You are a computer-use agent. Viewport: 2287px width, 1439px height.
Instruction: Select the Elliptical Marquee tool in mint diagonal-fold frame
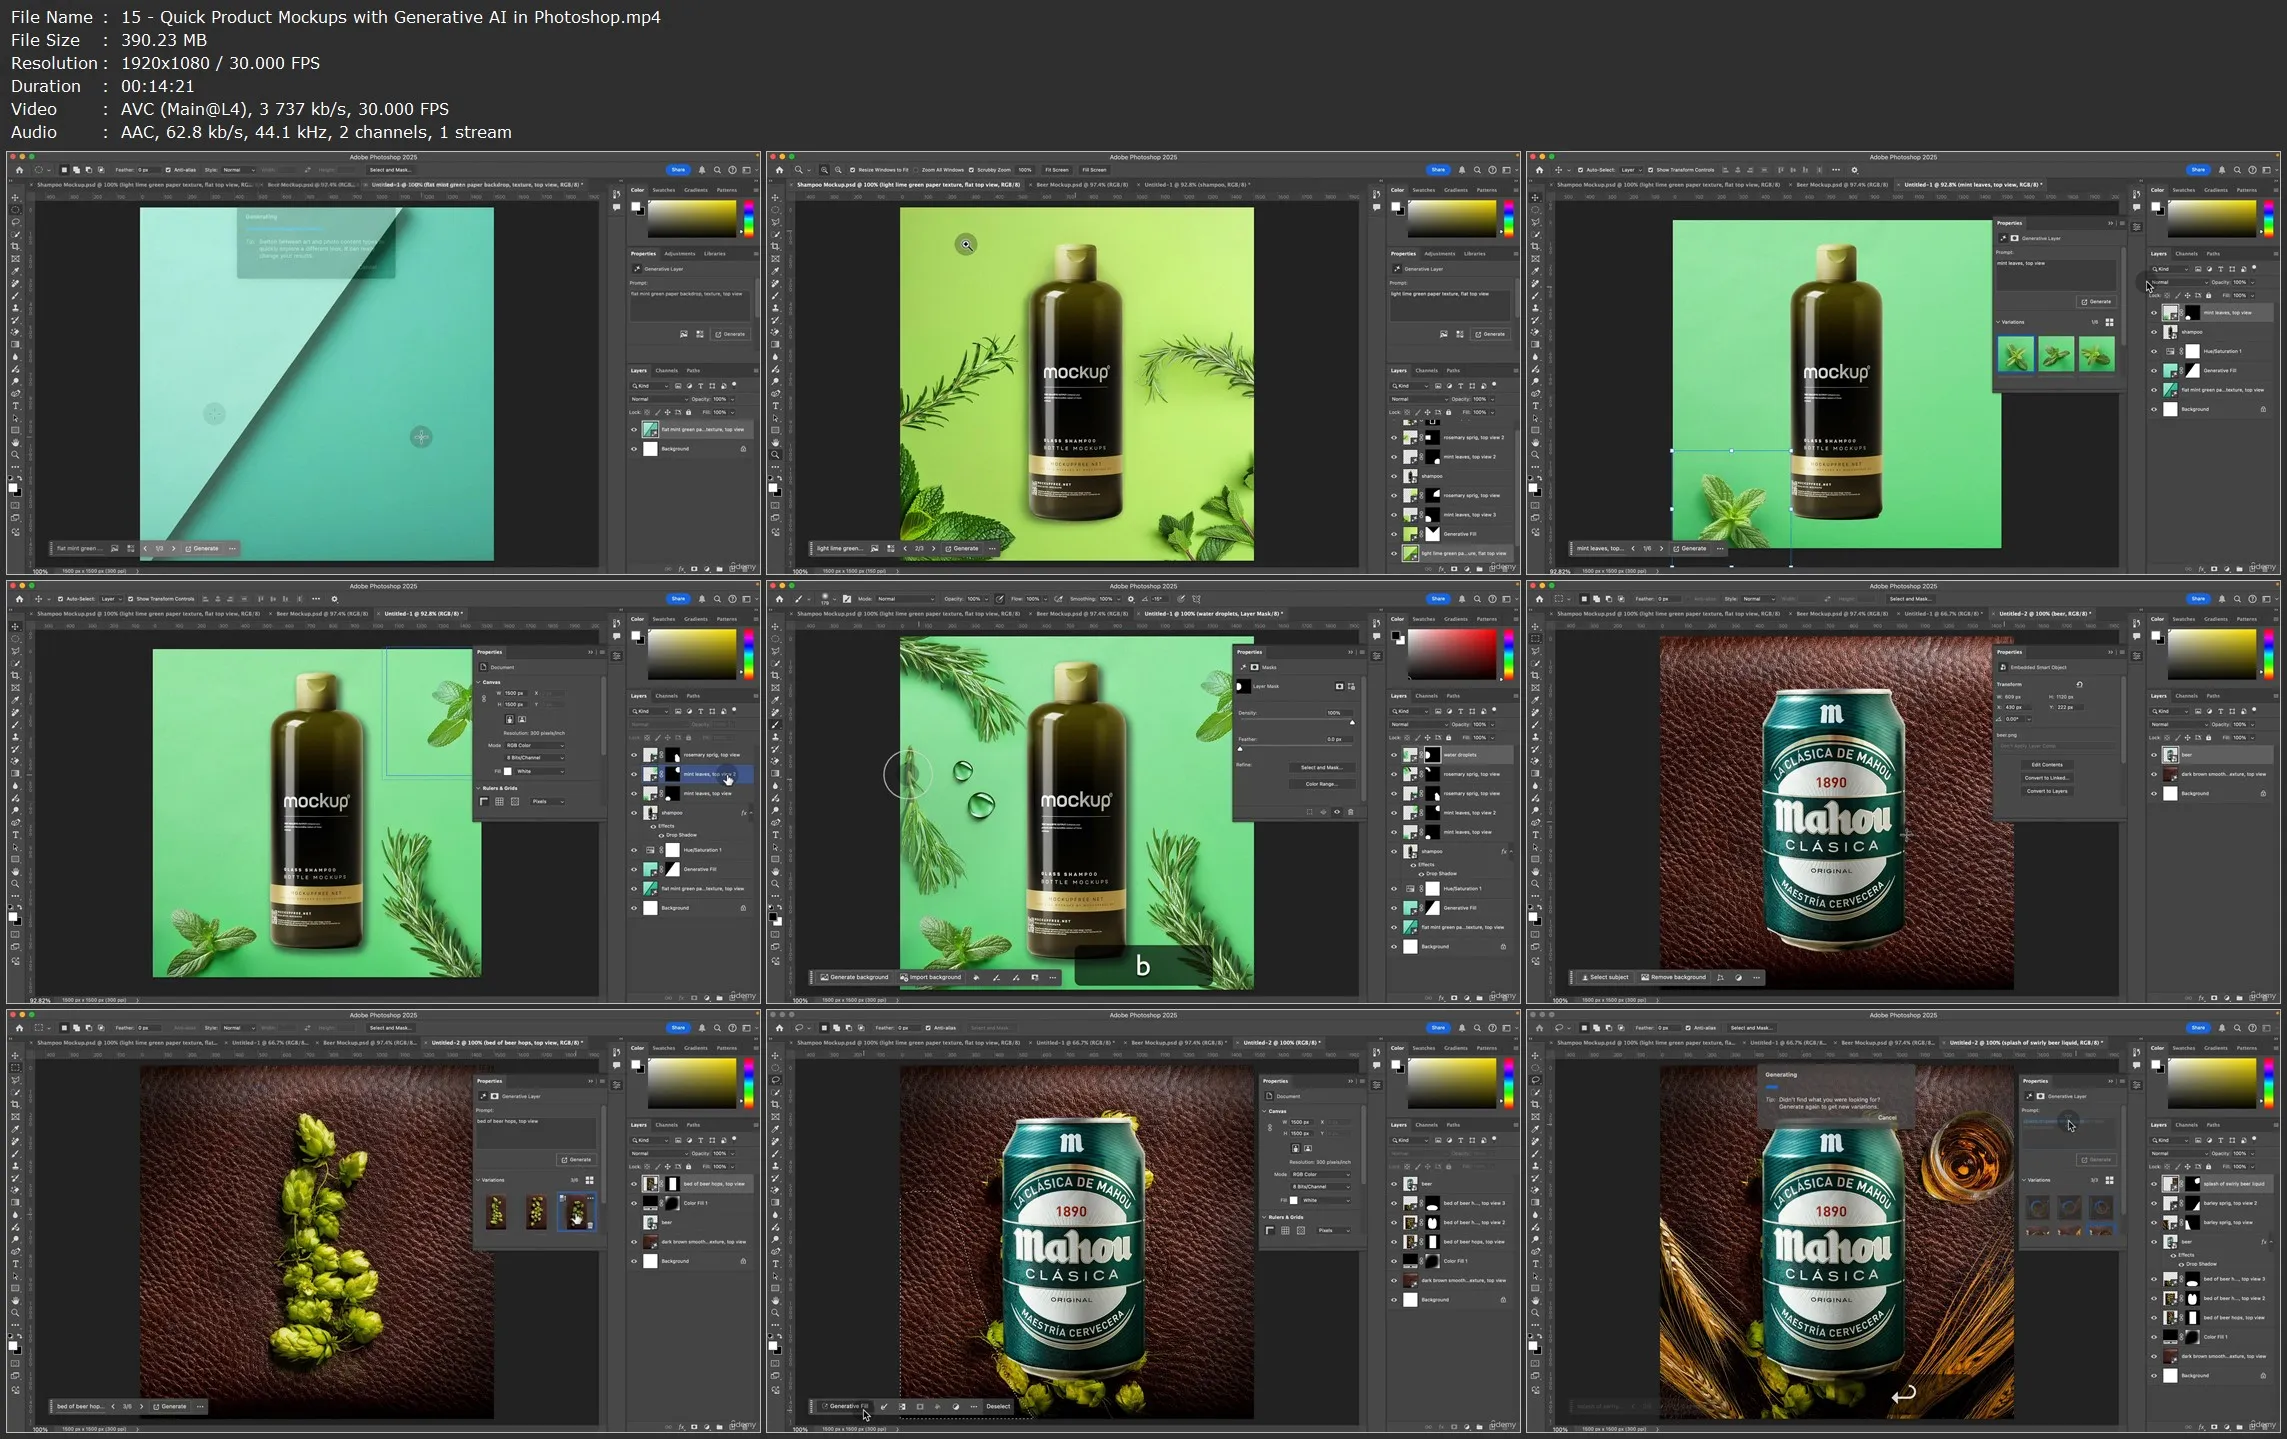pyautogui.click(x=15, y=210)
